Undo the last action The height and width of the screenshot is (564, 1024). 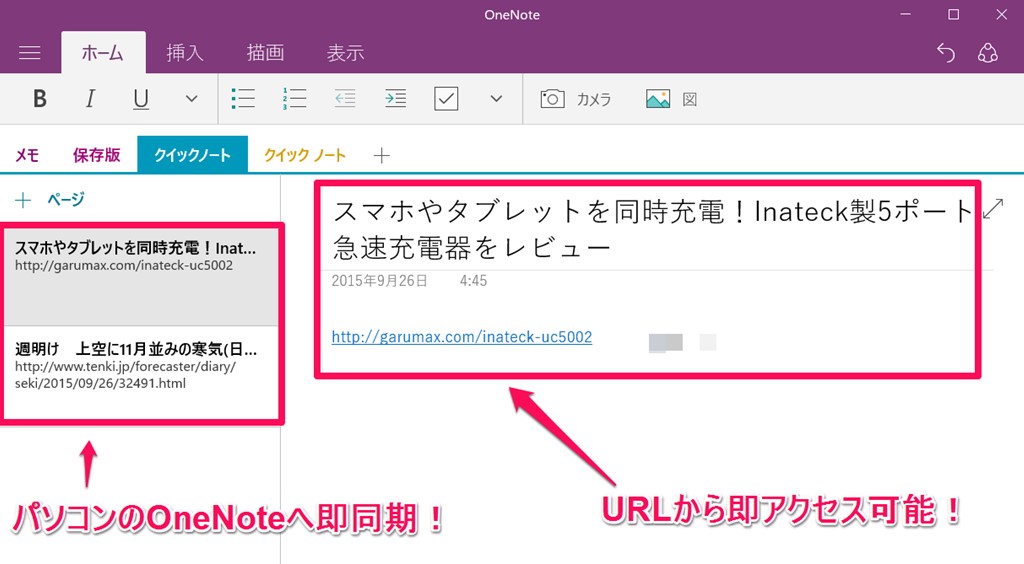pos(945,53)
